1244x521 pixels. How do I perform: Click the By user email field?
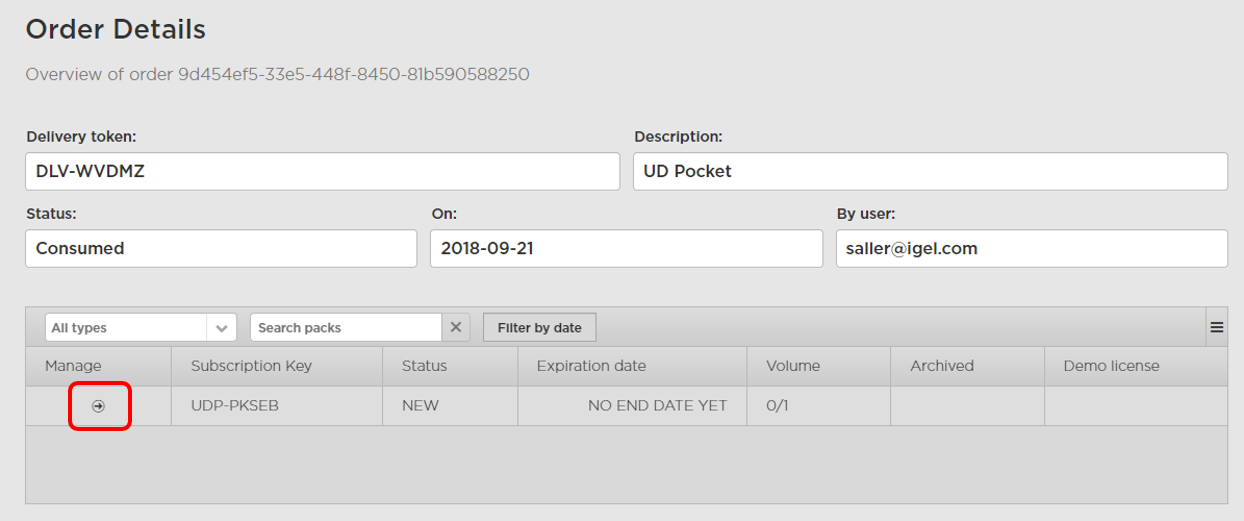tap(1031, 248)
